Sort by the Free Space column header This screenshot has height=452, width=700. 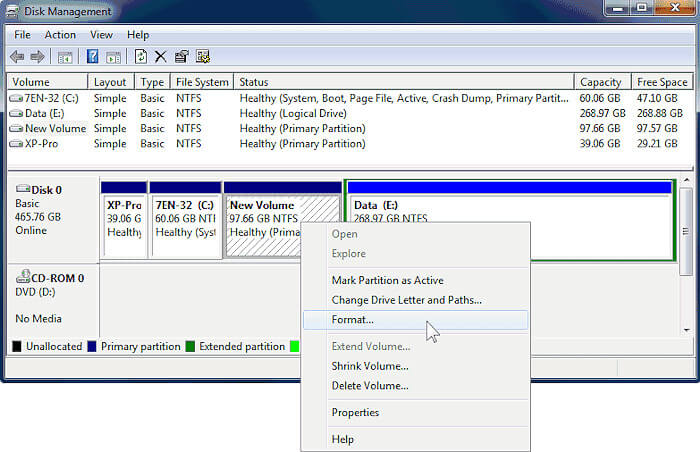point(662,82)
